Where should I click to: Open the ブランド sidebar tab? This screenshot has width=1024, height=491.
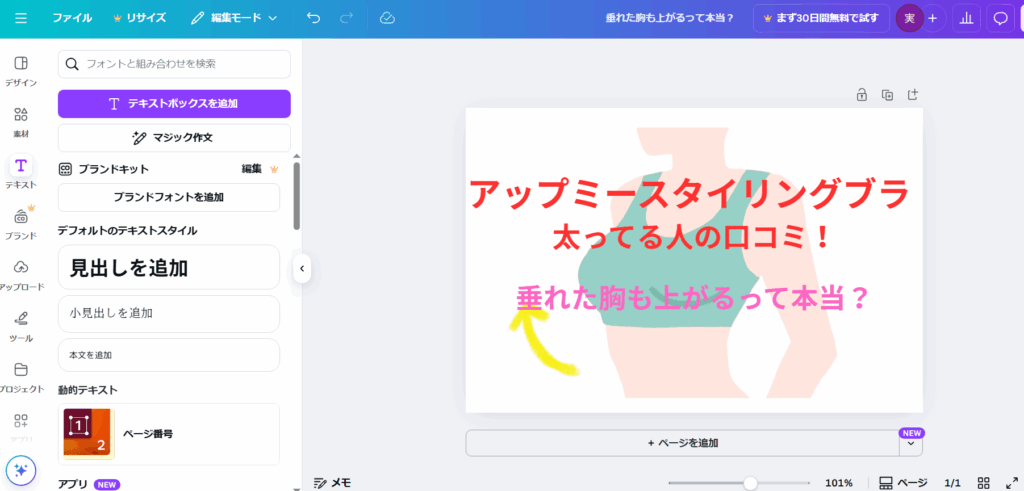[21, 224]
